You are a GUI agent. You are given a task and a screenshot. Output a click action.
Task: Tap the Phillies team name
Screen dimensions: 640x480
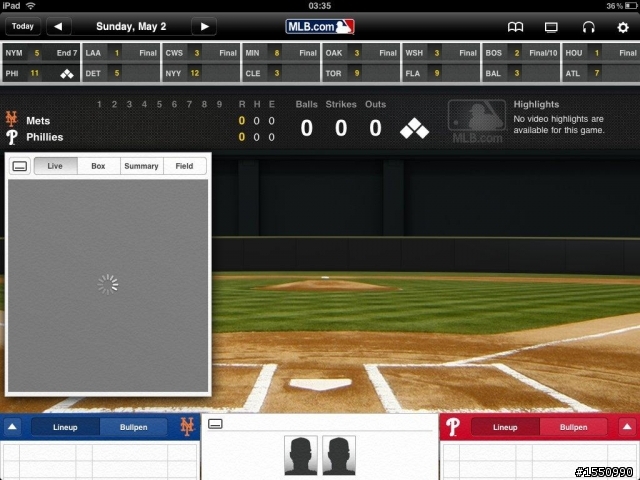[x=44, y=137]
